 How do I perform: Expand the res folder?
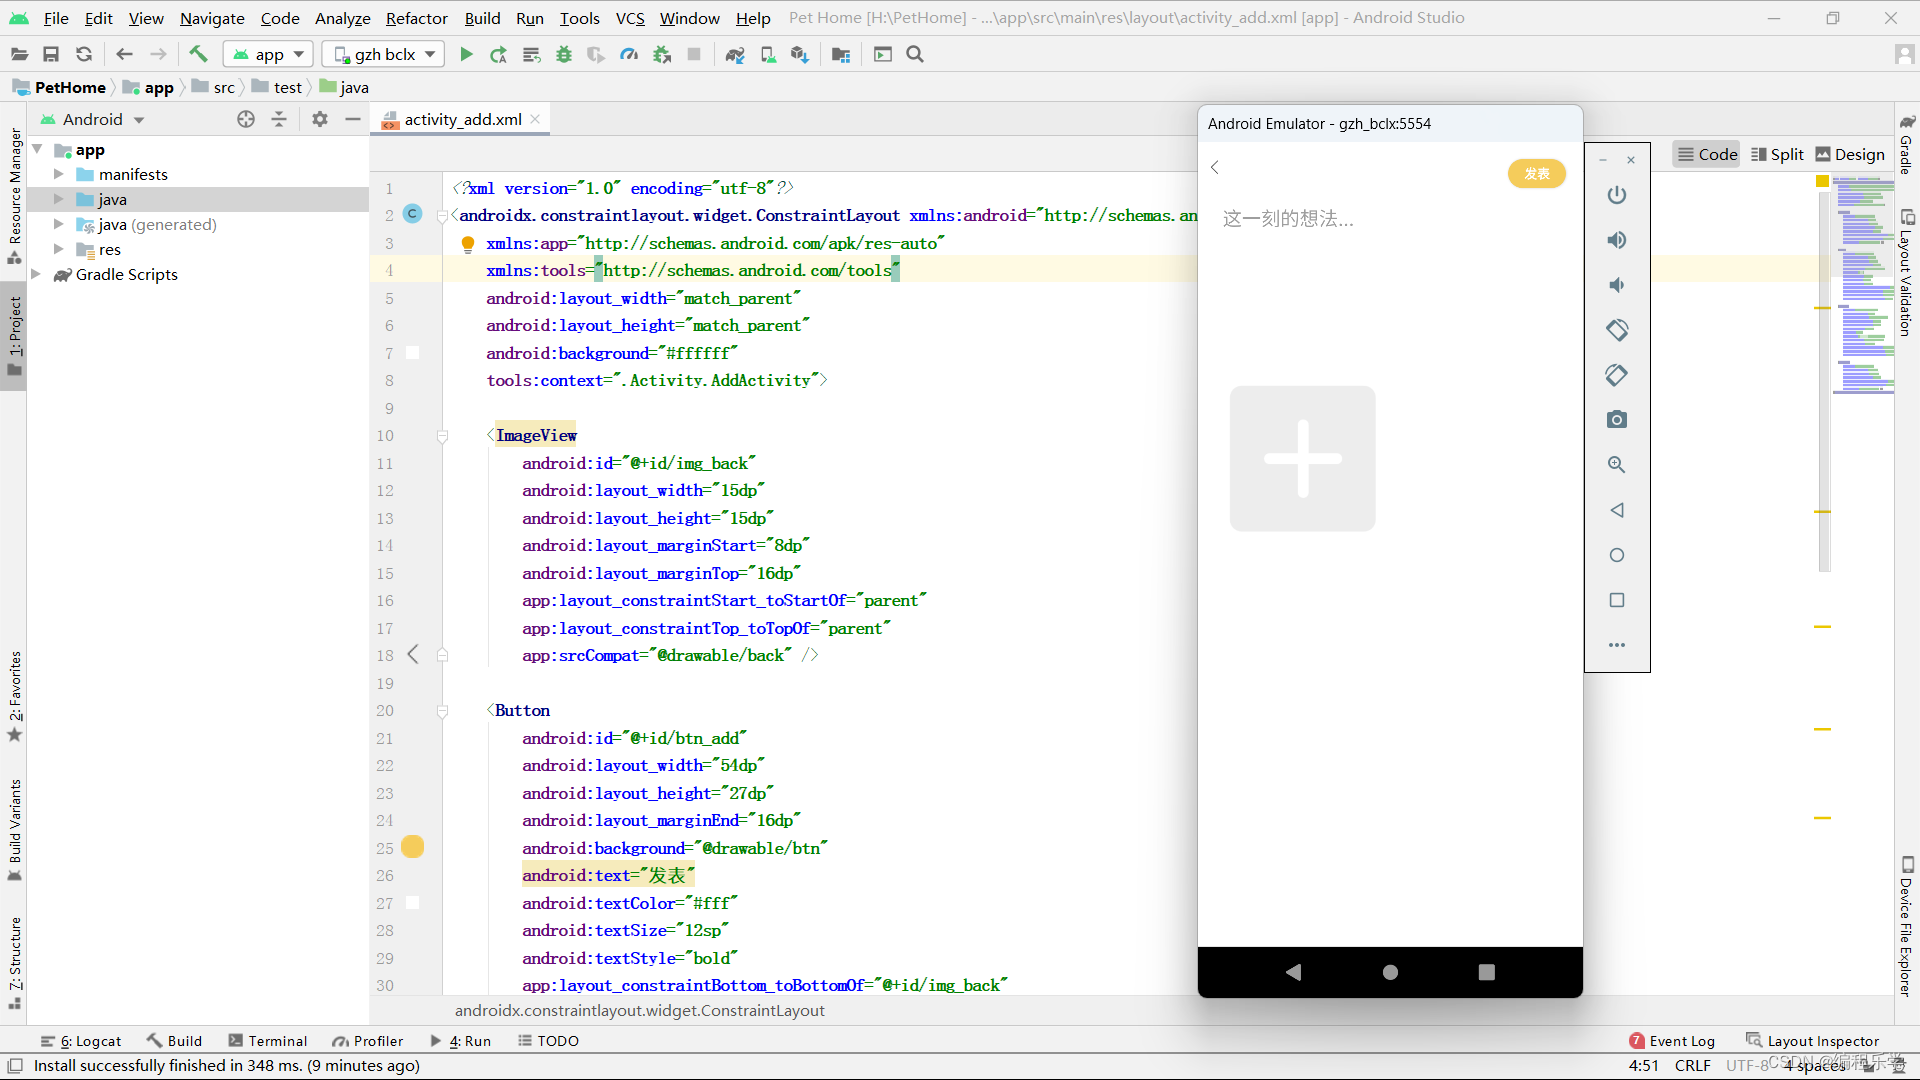click(x=59, y=249)
